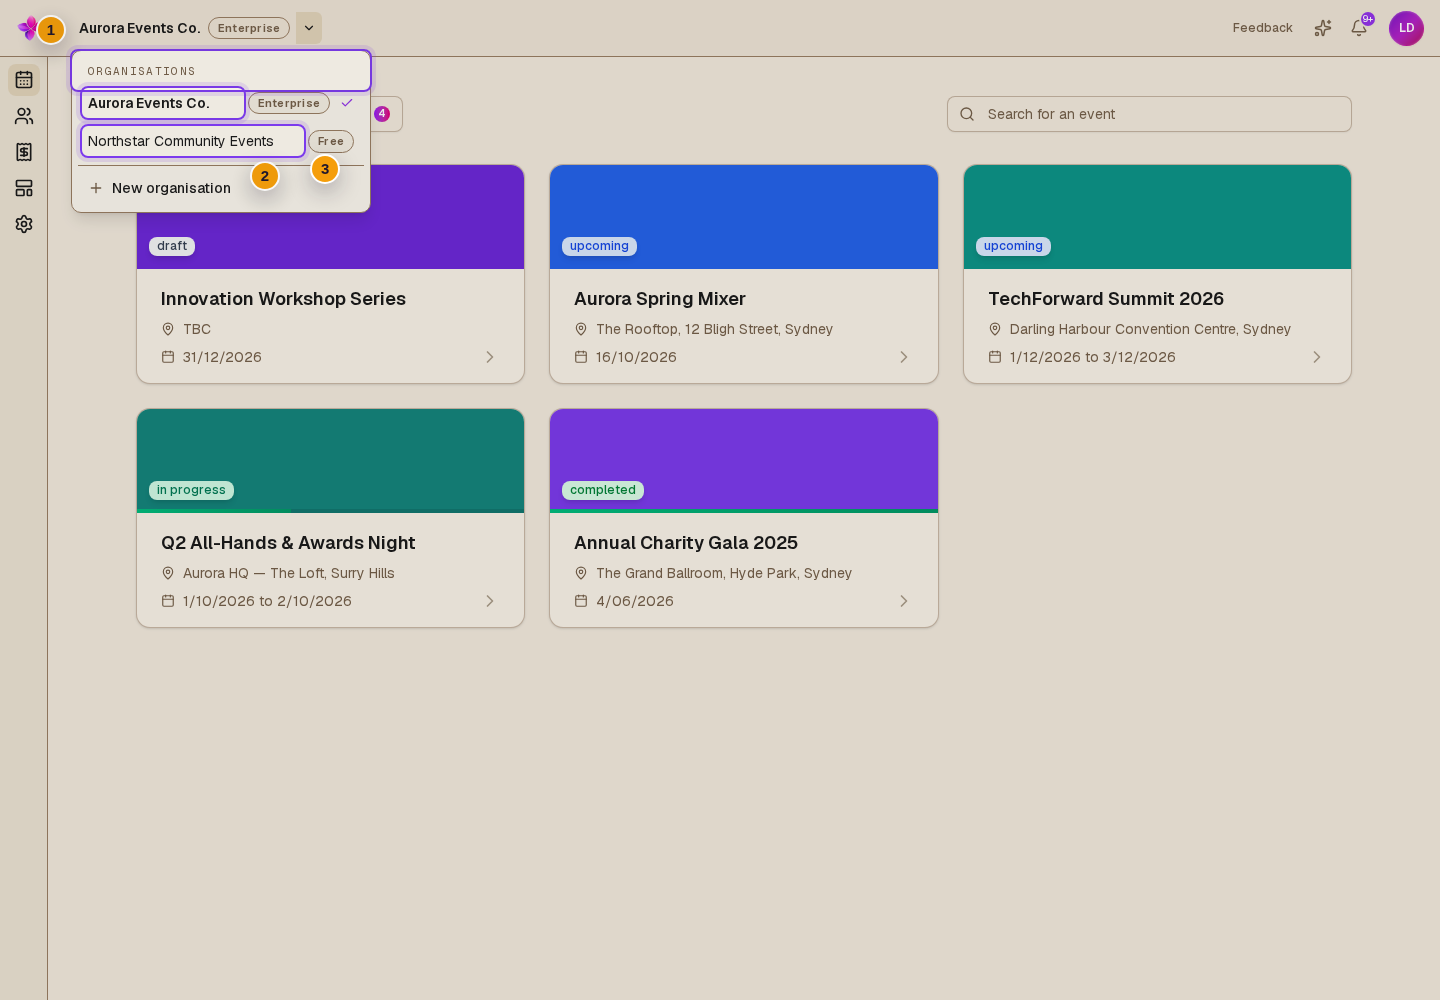Screen dimensions: 1440x1000
Task: Collapse the organisation switcher dropdown arrow
Action: [x=309, y=28]
